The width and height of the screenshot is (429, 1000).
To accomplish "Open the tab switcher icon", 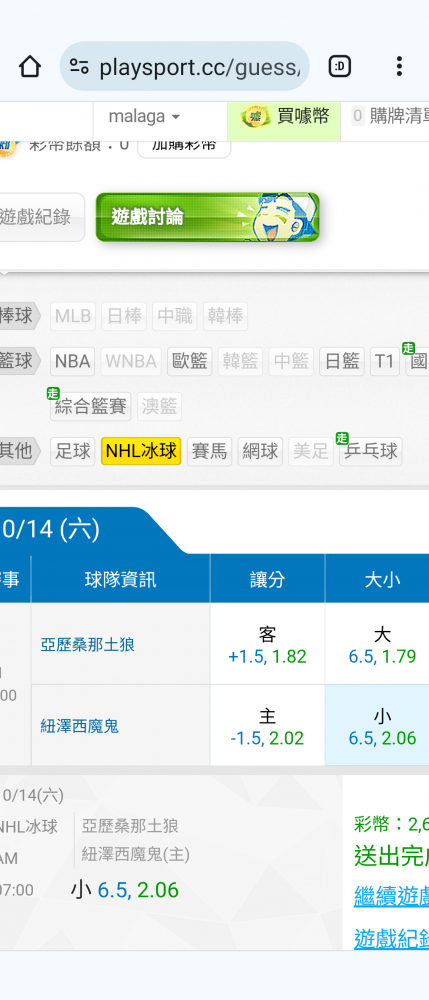I will tap(340, 66).
